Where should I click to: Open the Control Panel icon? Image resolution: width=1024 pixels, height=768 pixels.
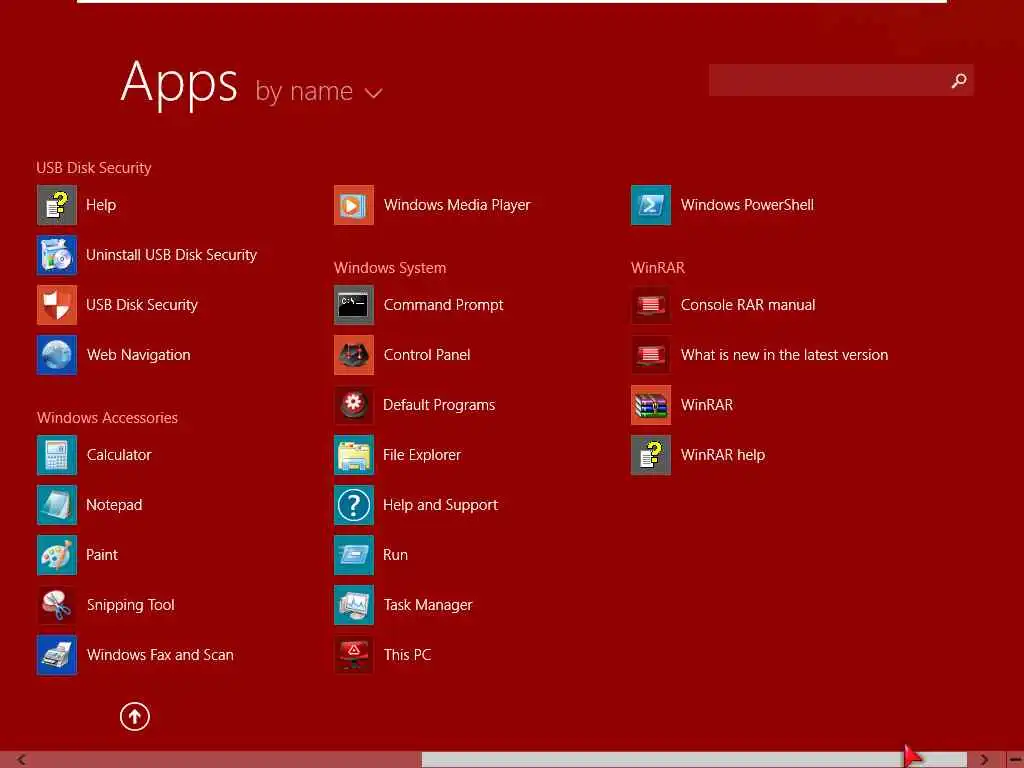354,355
